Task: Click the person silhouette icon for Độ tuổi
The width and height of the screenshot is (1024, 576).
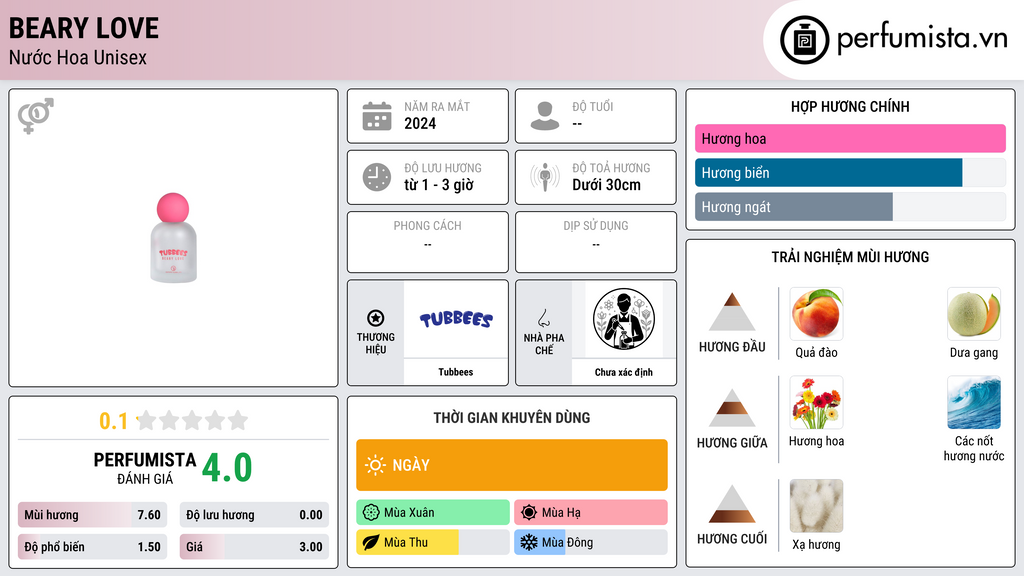Action: pyautogui.click(x=545, y=116)
